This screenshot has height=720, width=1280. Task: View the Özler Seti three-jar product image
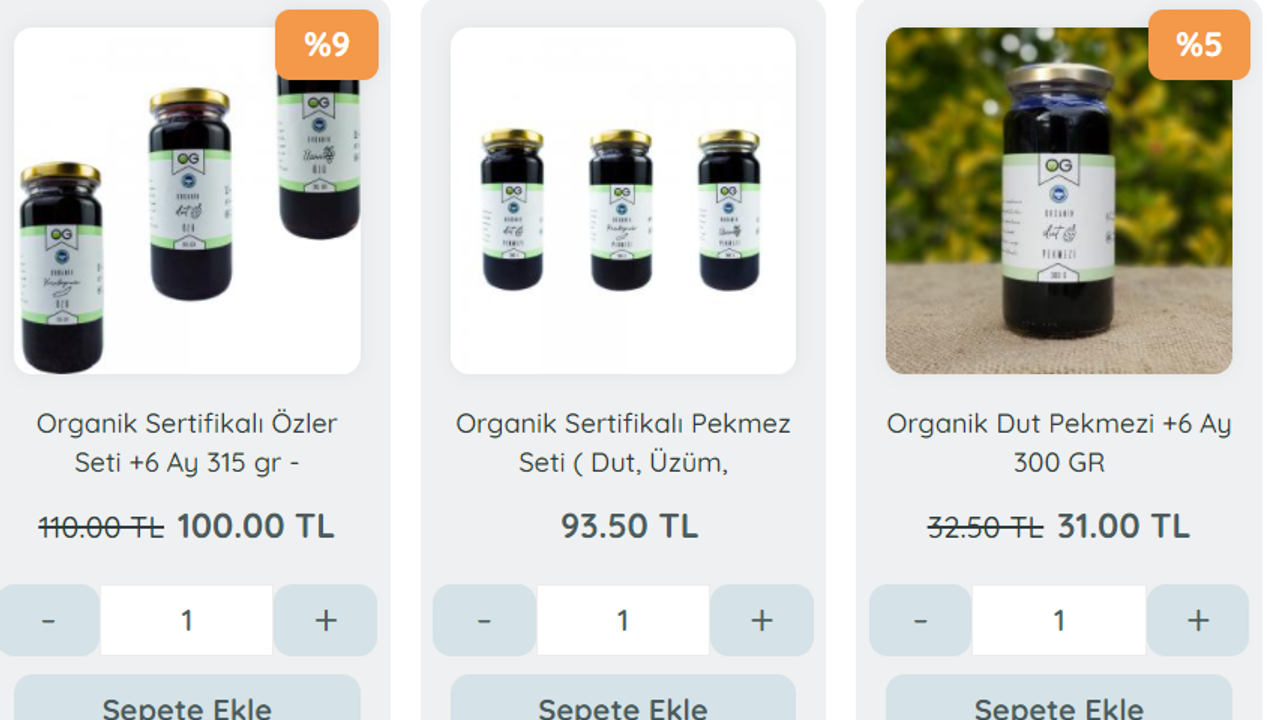coord(187,201)
